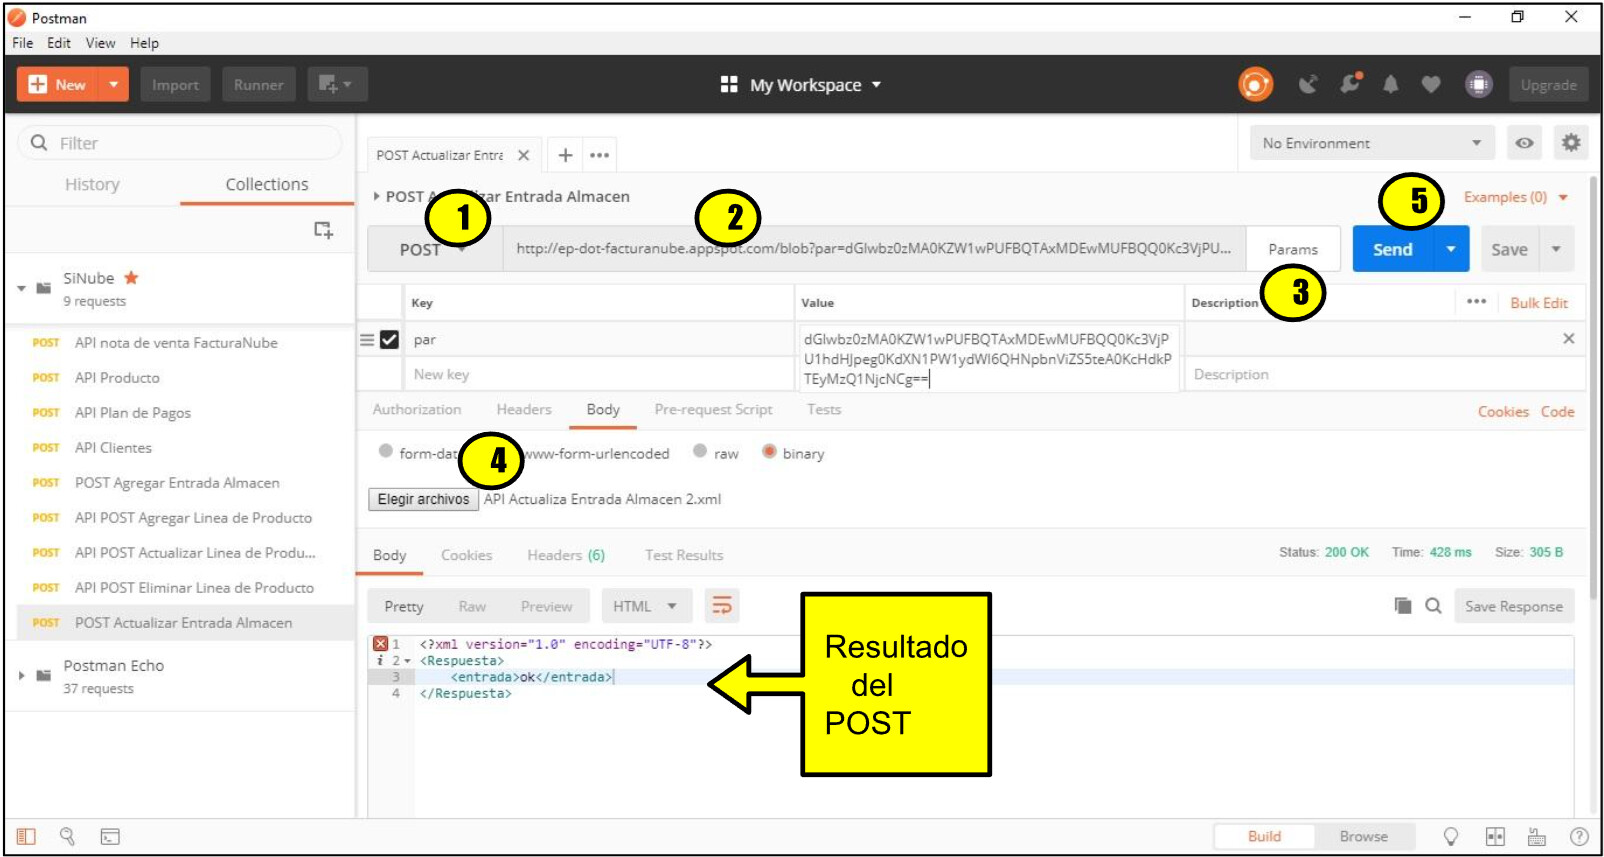Open the View menu
Image resolution: width=1604 pixels, height=857 pixels.
[100, 43]
